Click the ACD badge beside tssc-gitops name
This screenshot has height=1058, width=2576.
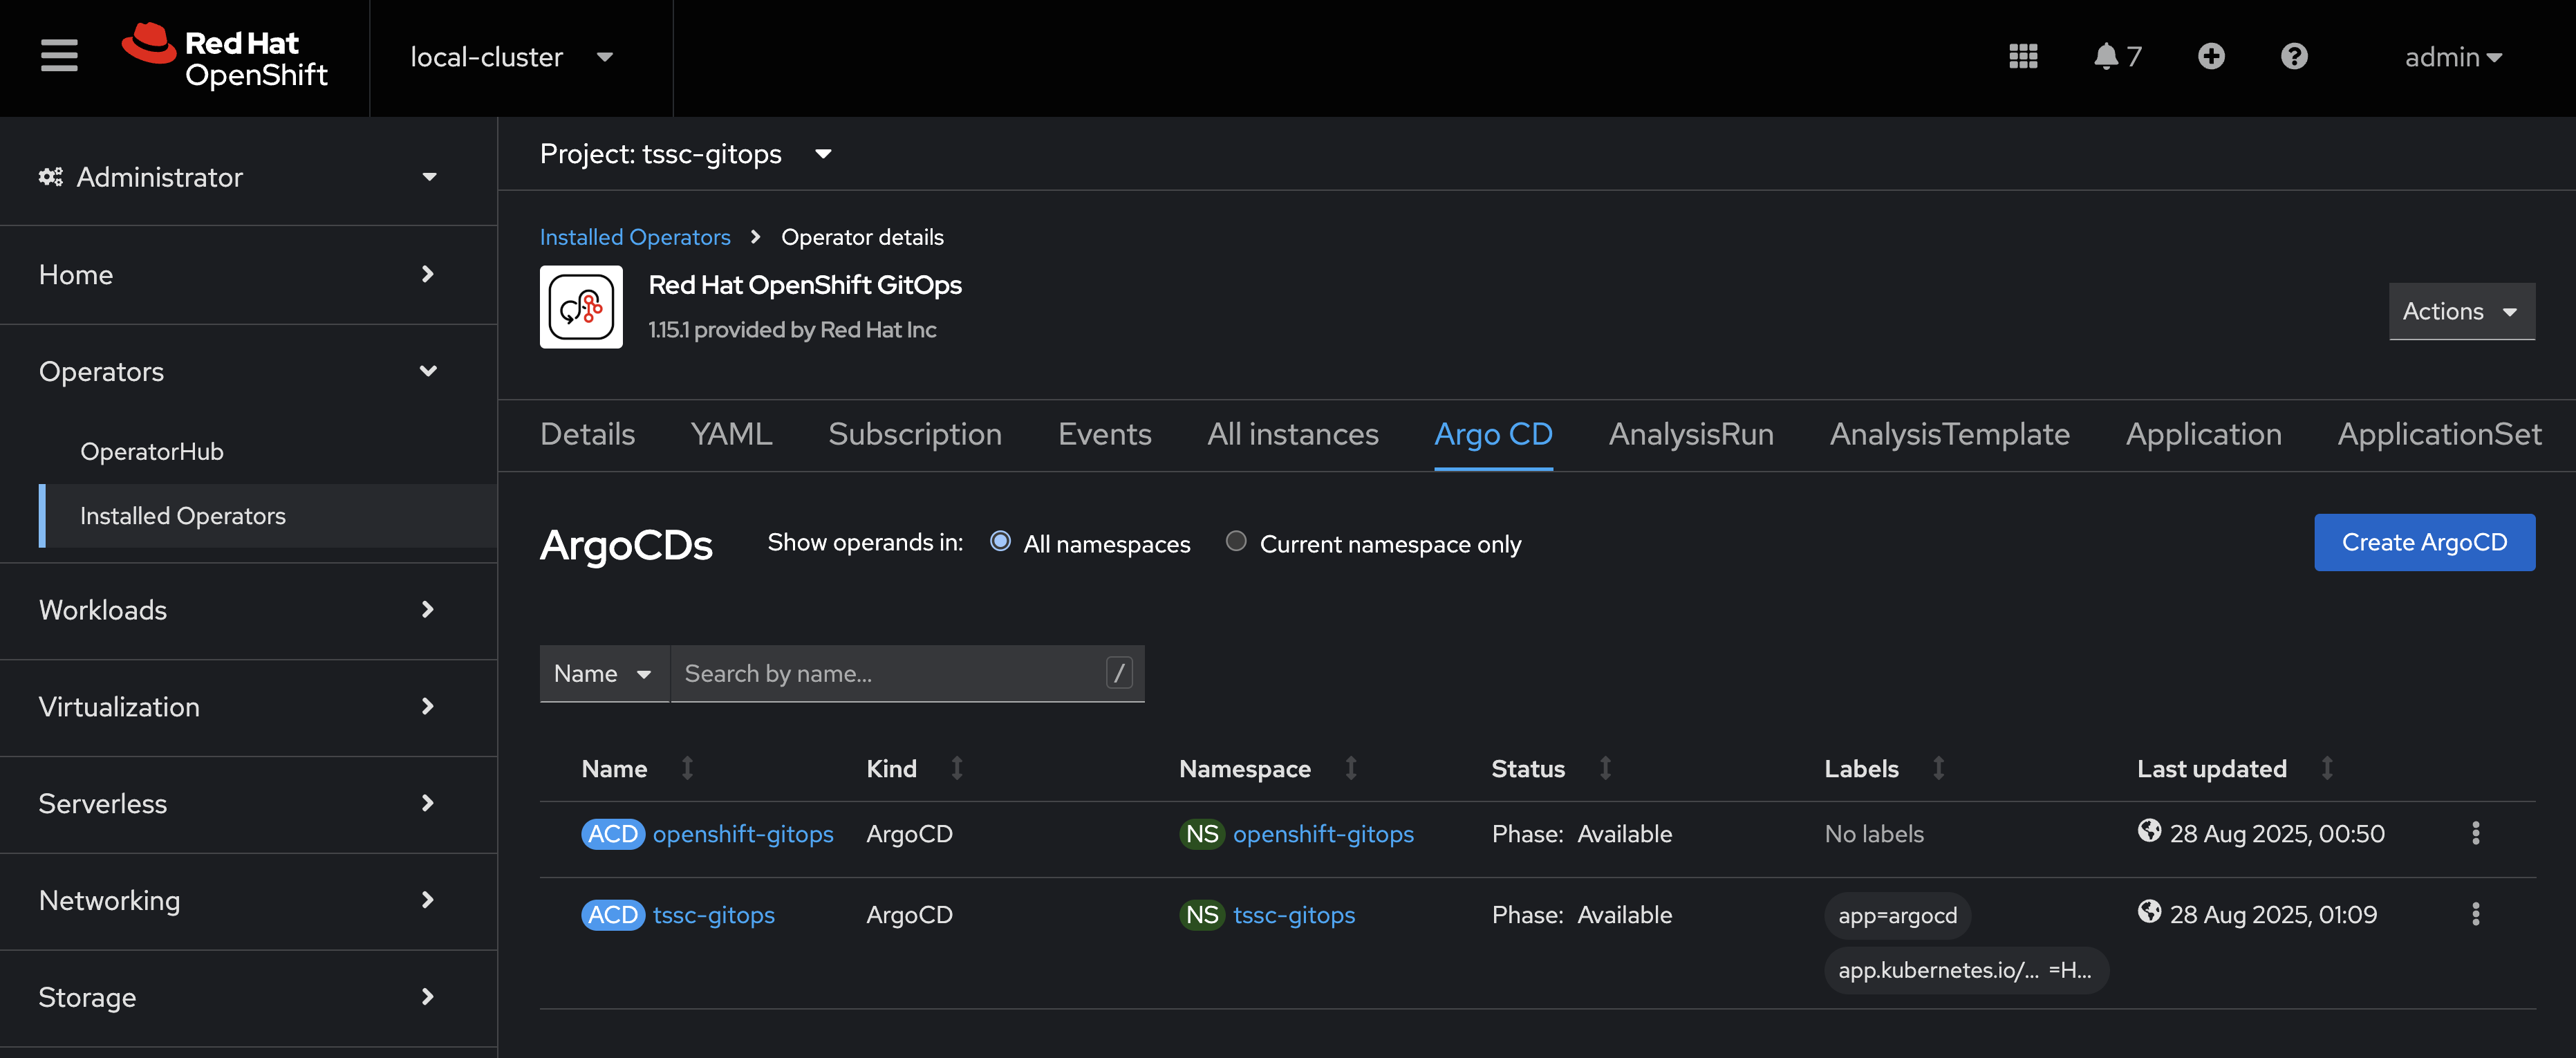point(613,915)
